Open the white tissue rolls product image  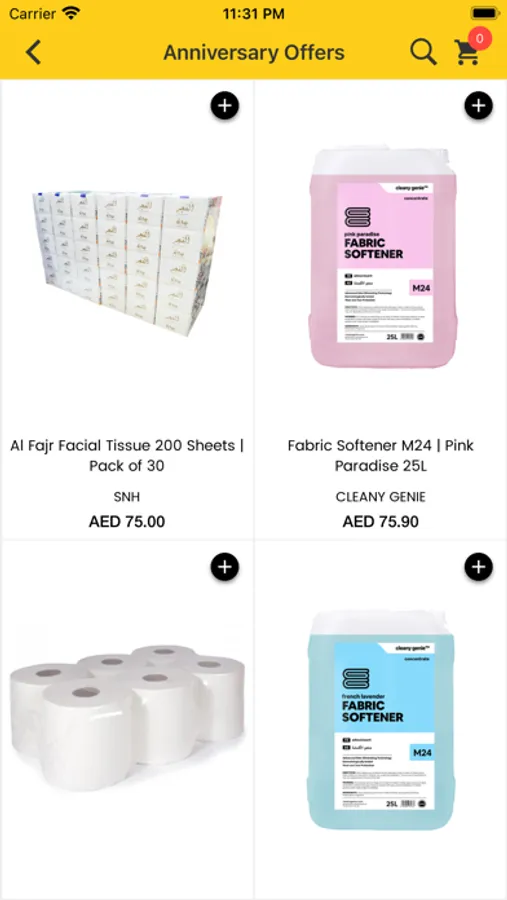pos(127,716)
